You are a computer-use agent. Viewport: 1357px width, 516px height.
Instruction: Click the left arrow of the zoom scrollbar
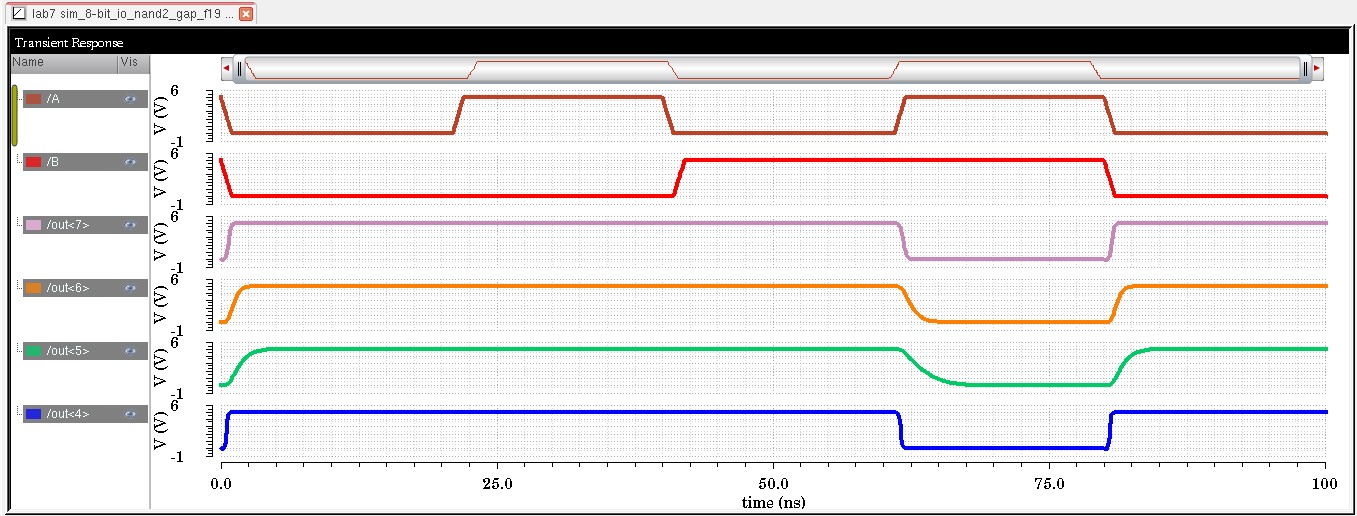point(227,68)
